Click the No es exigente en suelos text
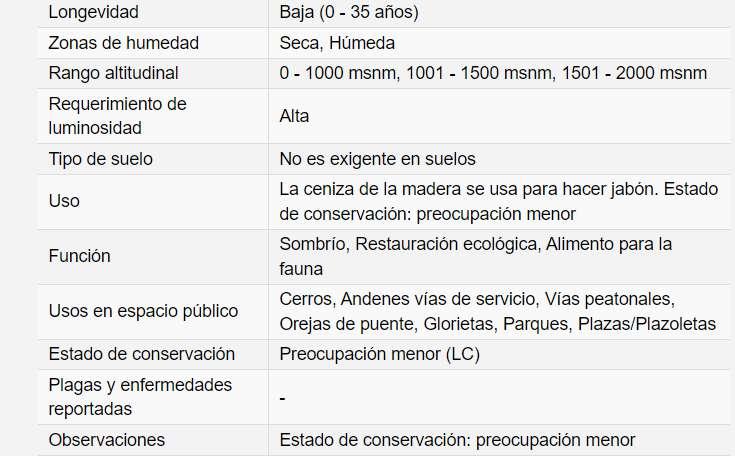The width and height of the screenshot is (735, 456). (377, 159)
